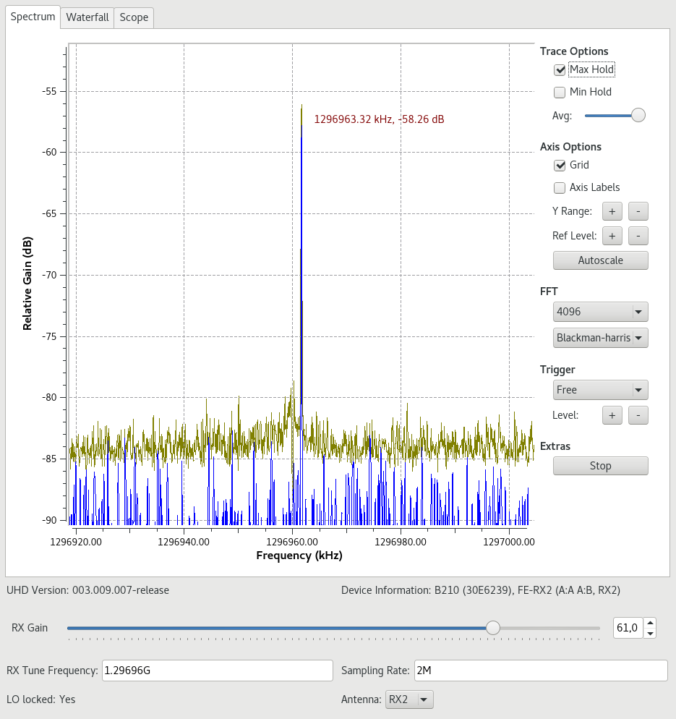Image resolution: width=676 pixels, height=719 pixels.
Task: Disable the Max Hold checkbox
Action: pos(560,70)
